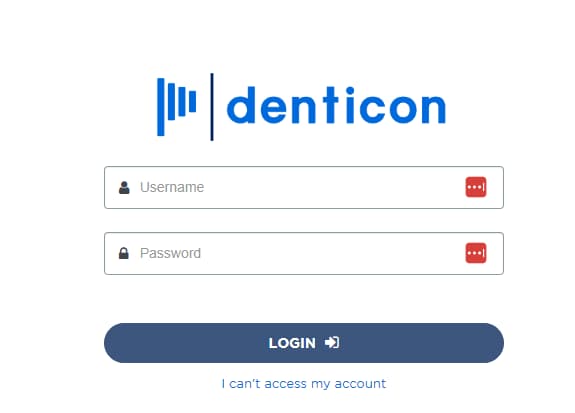Select the word "account" in the recovery link
Viewport: 575px width, 413px height.
coord(360,384)
